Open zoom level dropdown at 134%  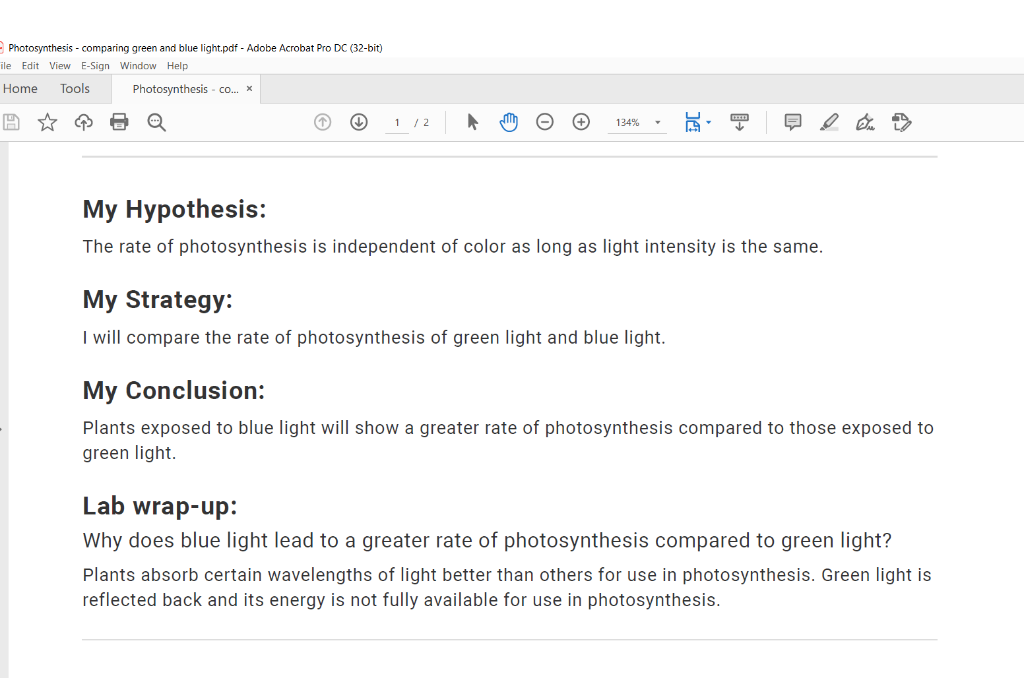pyautogui.click(x=658, y=122)
